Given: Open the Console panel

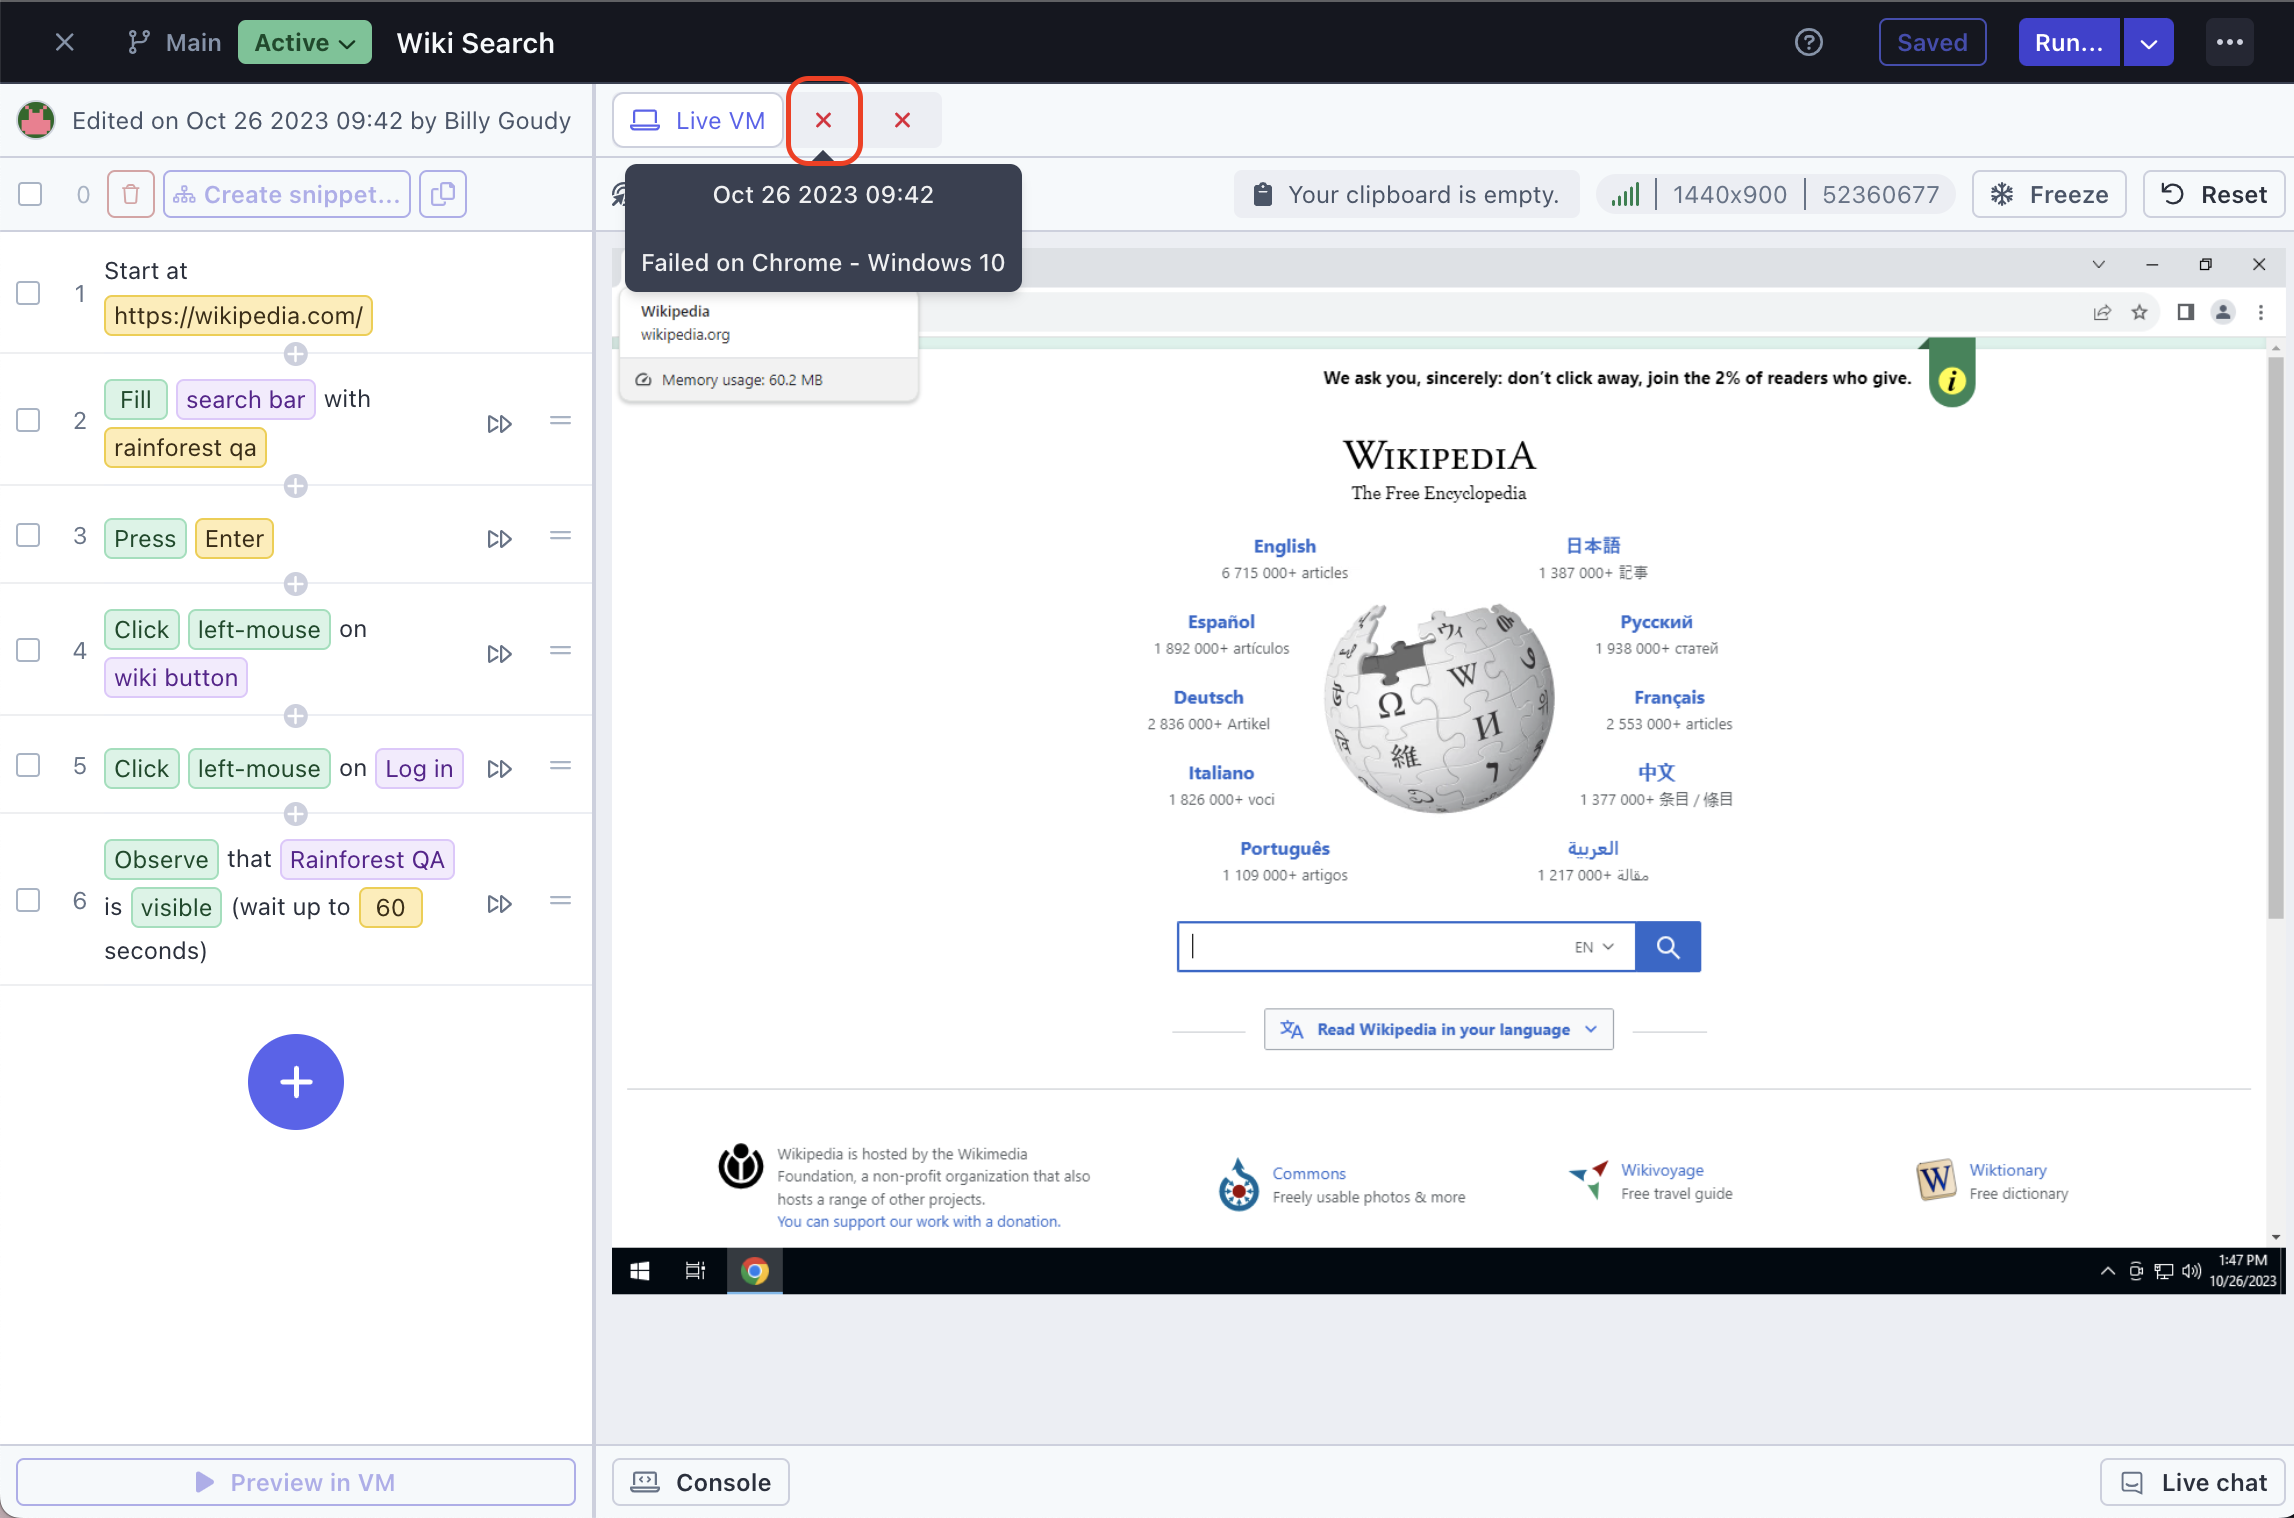Looking at the screenshot, I should (701, 1482).
